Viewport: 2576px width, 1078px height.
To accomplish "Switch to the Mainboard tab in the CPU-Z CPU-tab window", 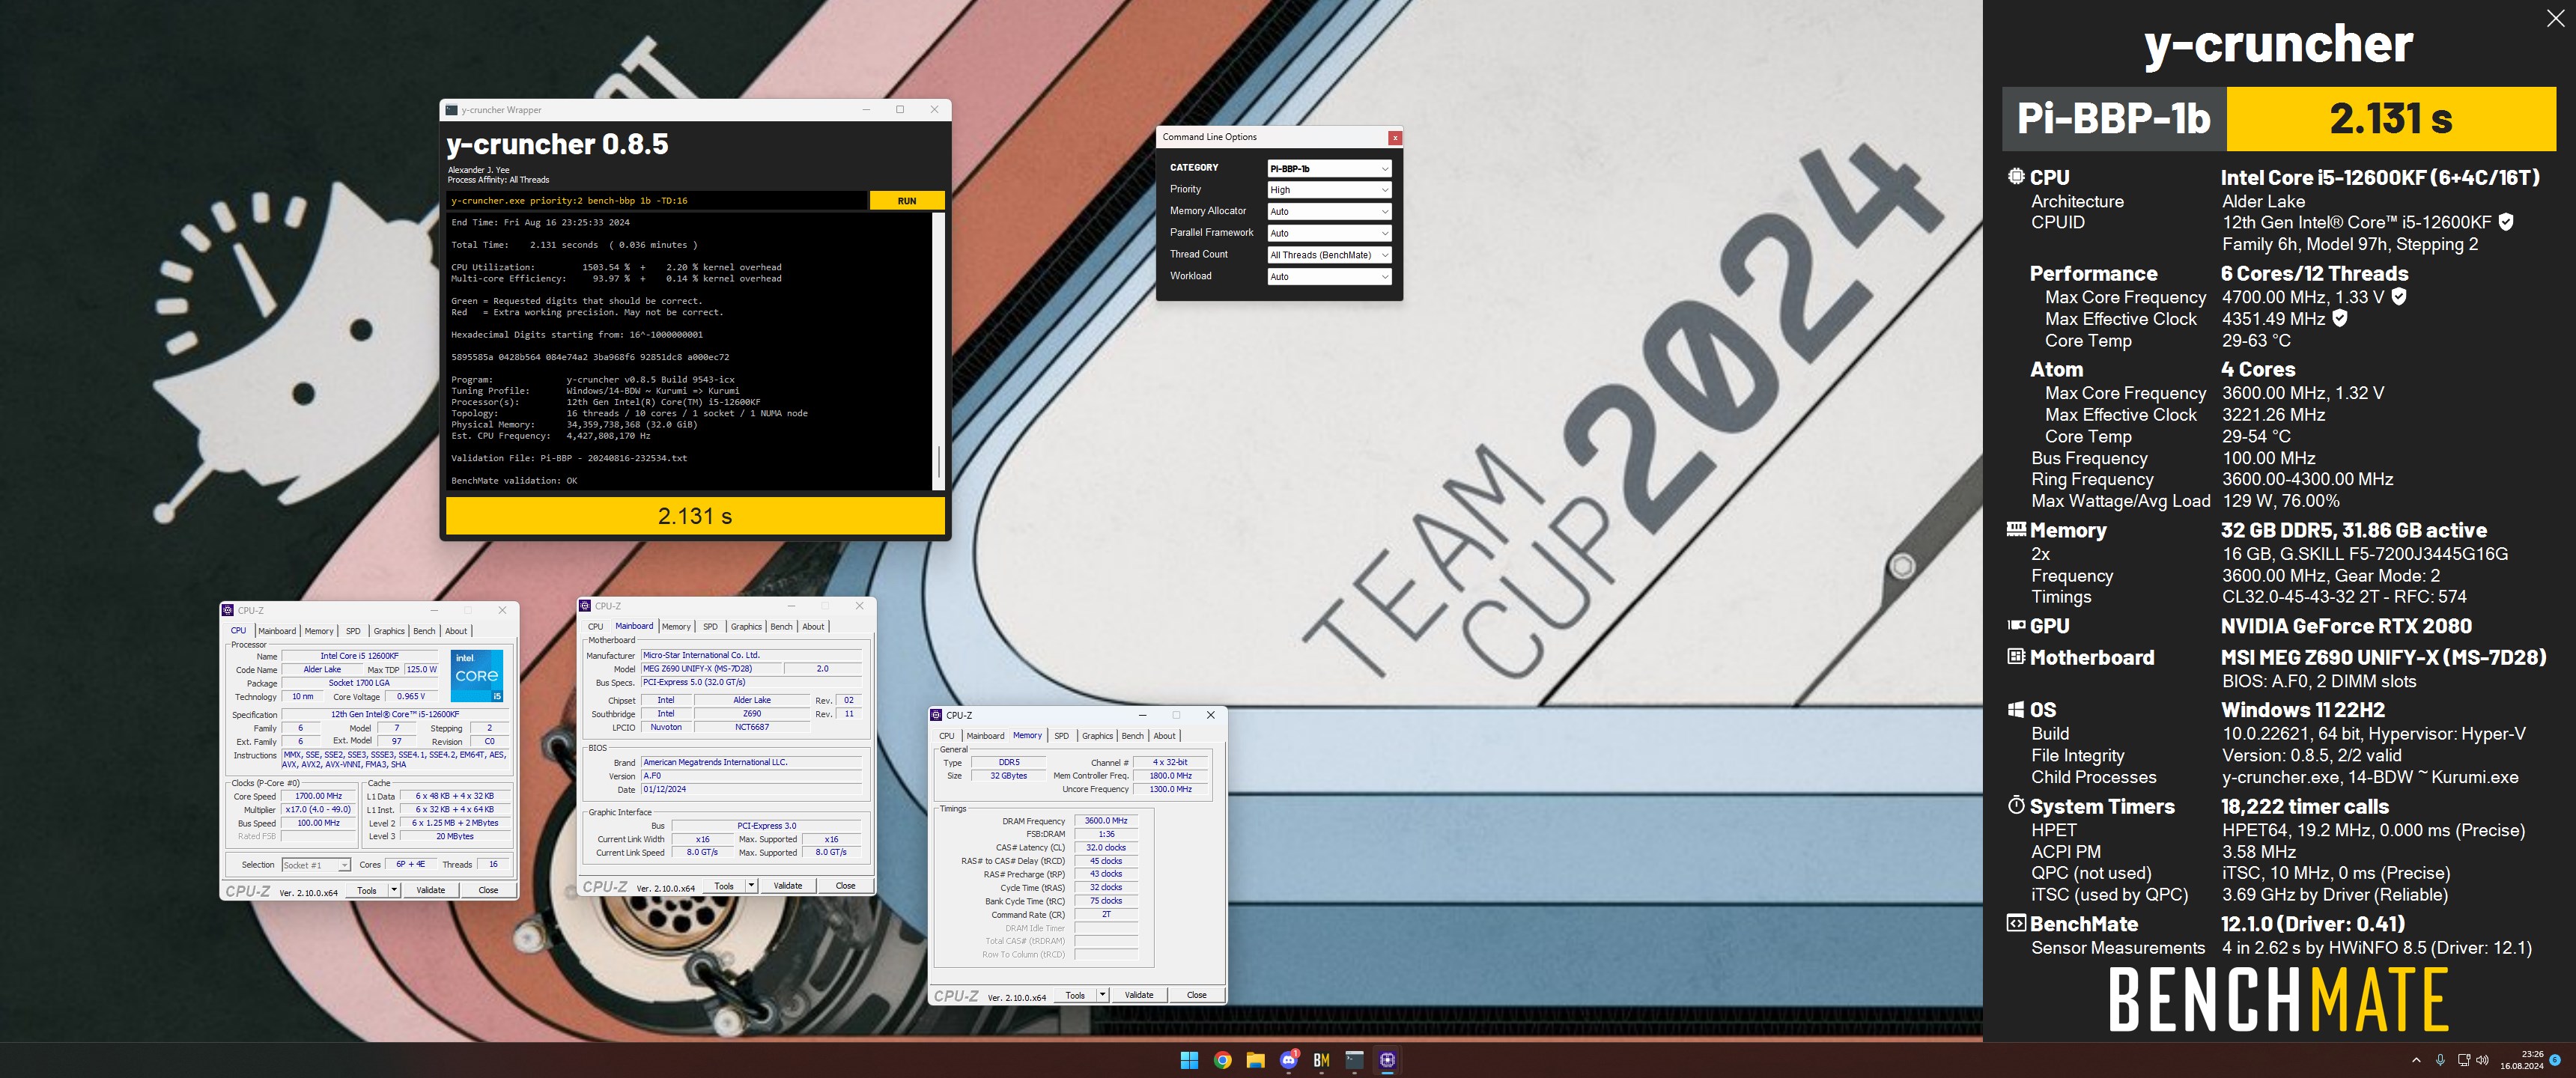I will click(x=277, y=631).
